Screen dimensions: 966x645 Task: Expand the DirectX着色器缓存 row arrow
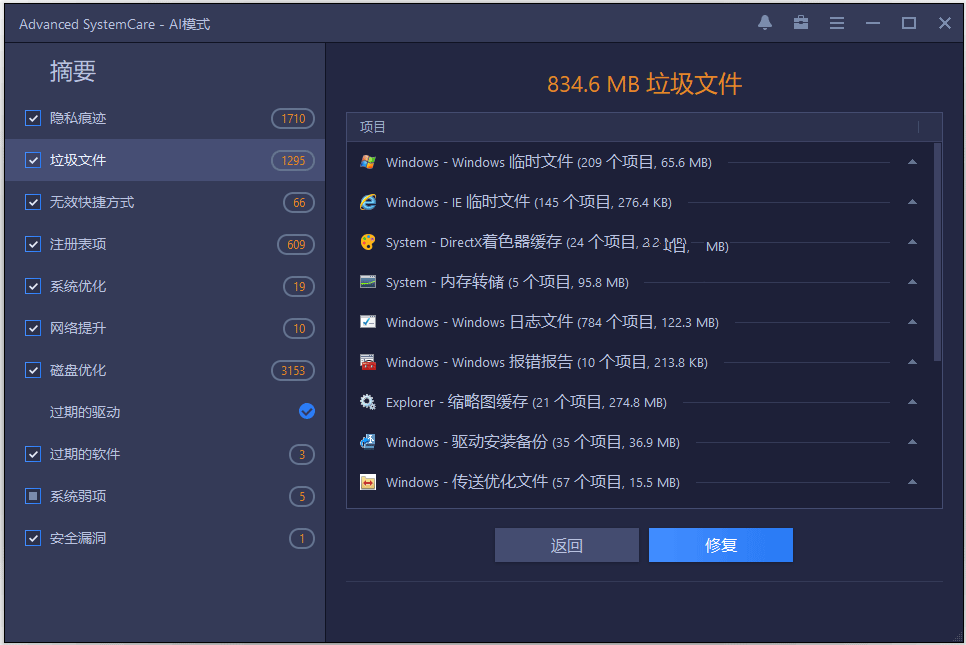pos(912,242)
